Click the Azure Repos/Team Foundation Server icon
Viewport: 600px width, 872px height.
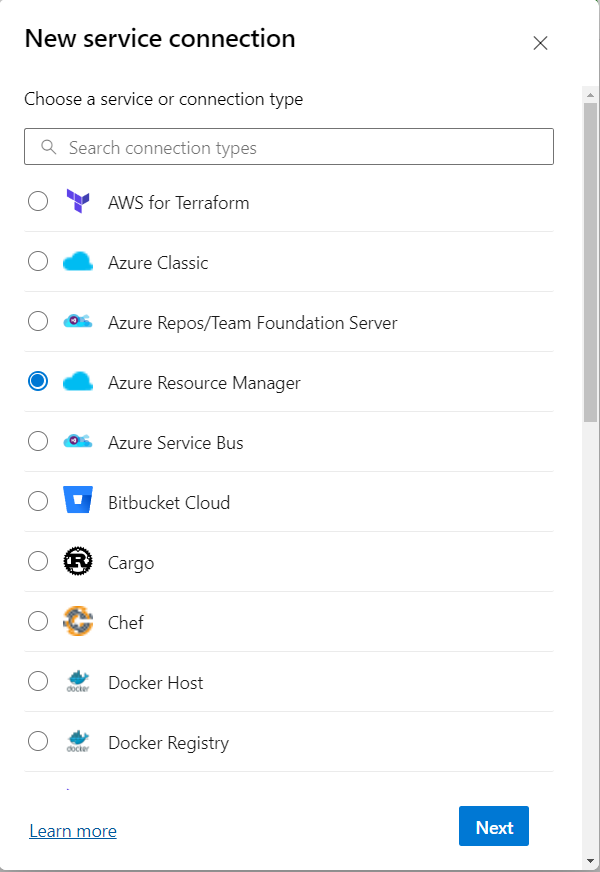pos(78,321)
